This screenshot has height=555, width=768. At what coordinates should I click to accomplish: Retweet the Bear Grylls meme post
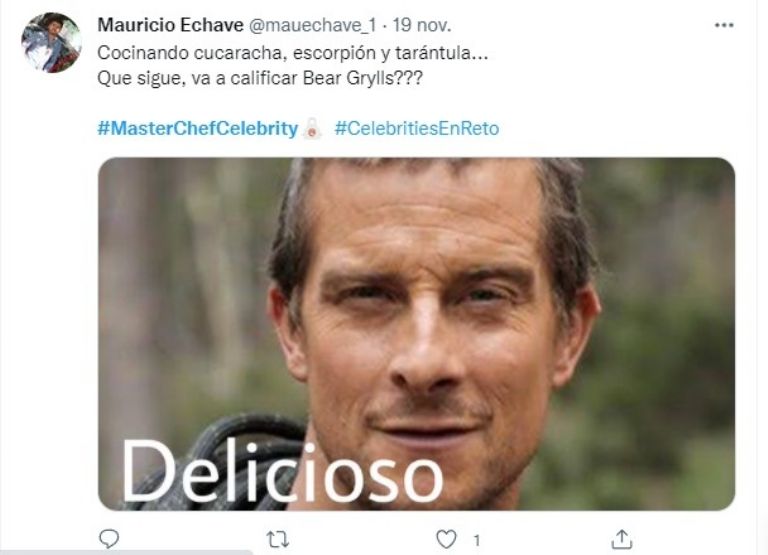tap(278, 539)
